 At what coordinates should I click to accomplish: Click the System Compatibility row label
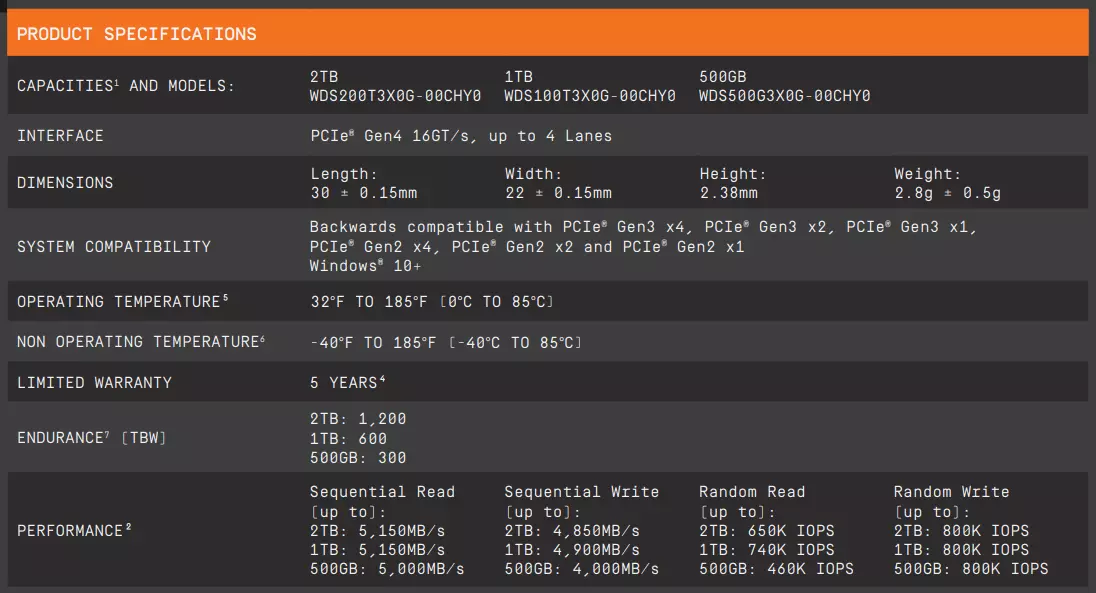coord(114,246)
